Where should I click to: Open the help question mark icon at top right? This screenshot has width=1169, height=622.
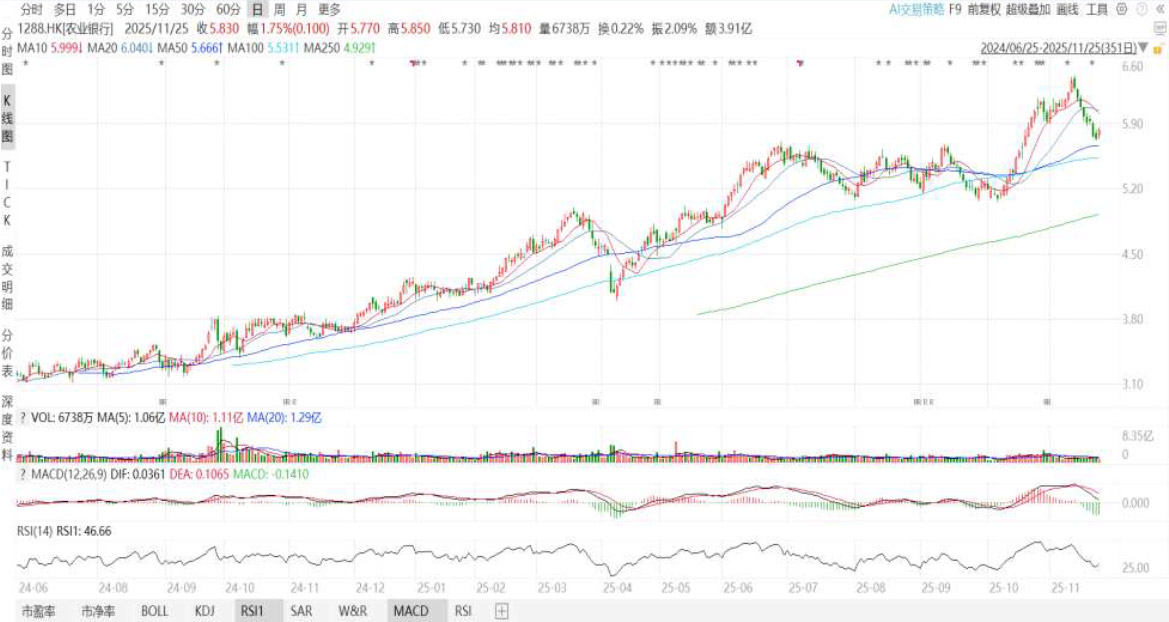[1141, 9]
